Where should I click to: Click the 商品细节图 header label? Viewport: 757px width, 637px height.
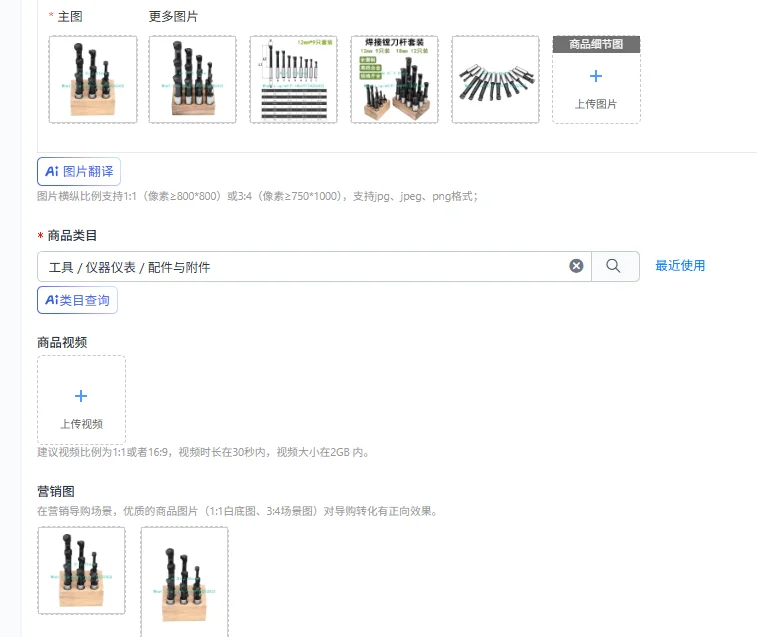pyautogui.click(x=596, y=44)
